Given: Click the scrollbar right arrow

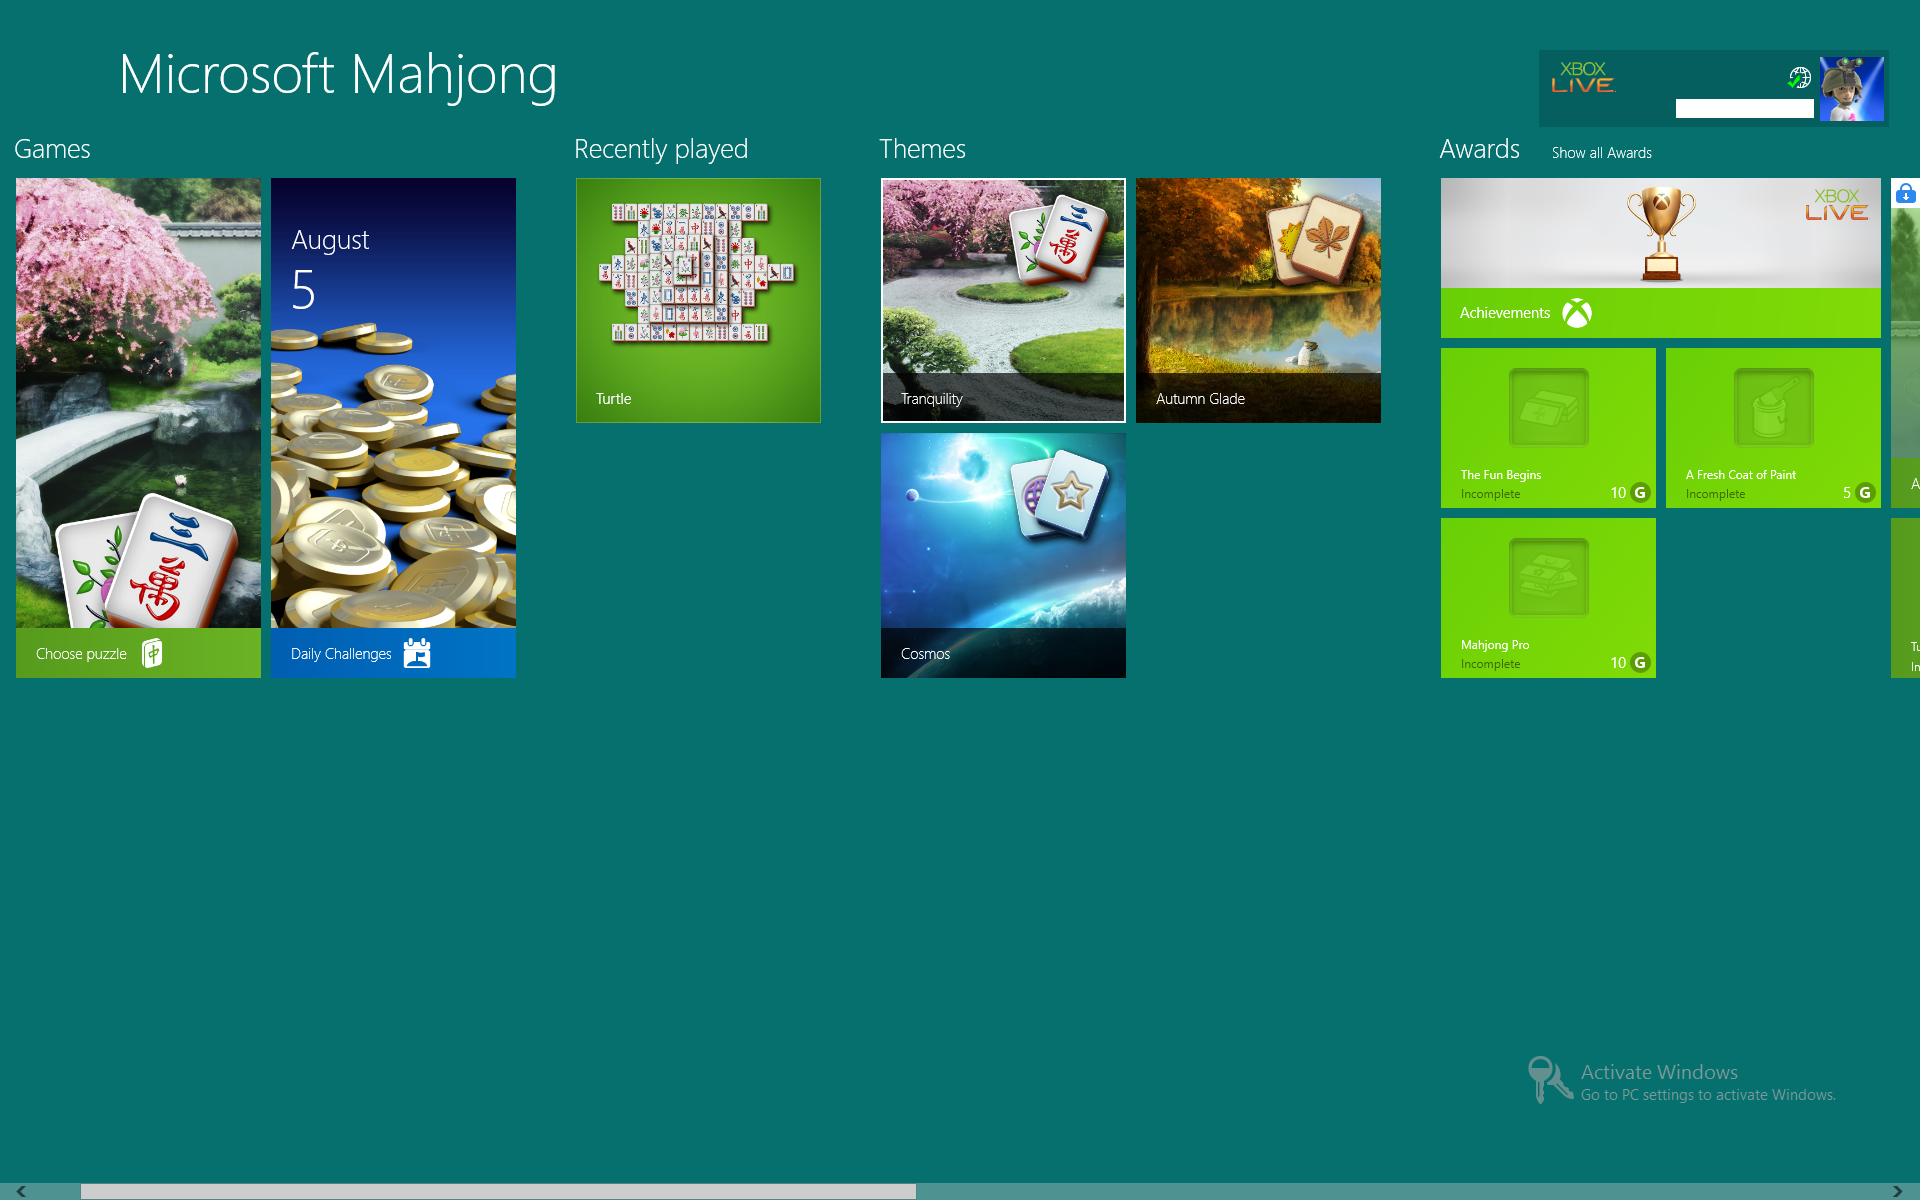Looking at the screenshot, I should click(x=1897, y=1191).
